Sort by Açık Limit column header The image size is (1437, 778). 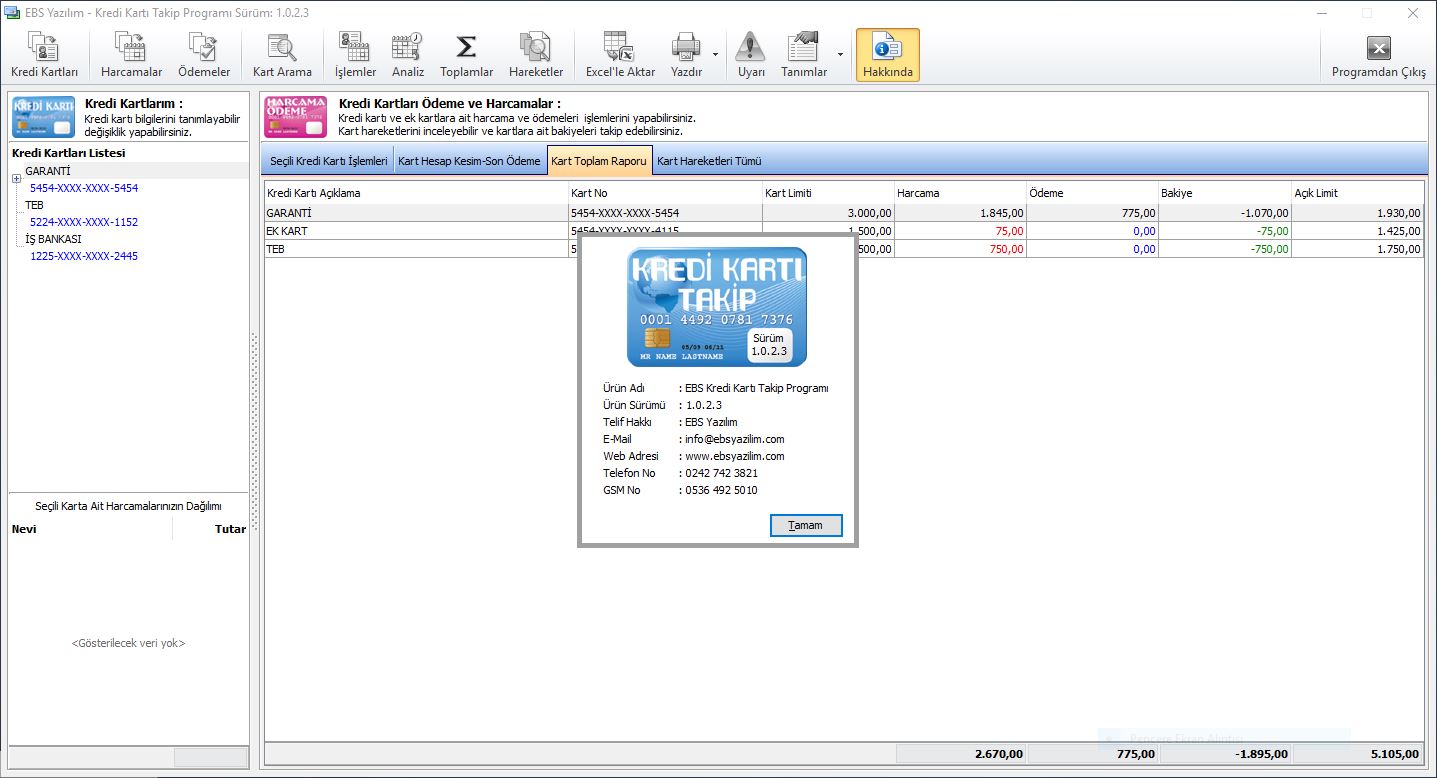tap(1357, 193)
